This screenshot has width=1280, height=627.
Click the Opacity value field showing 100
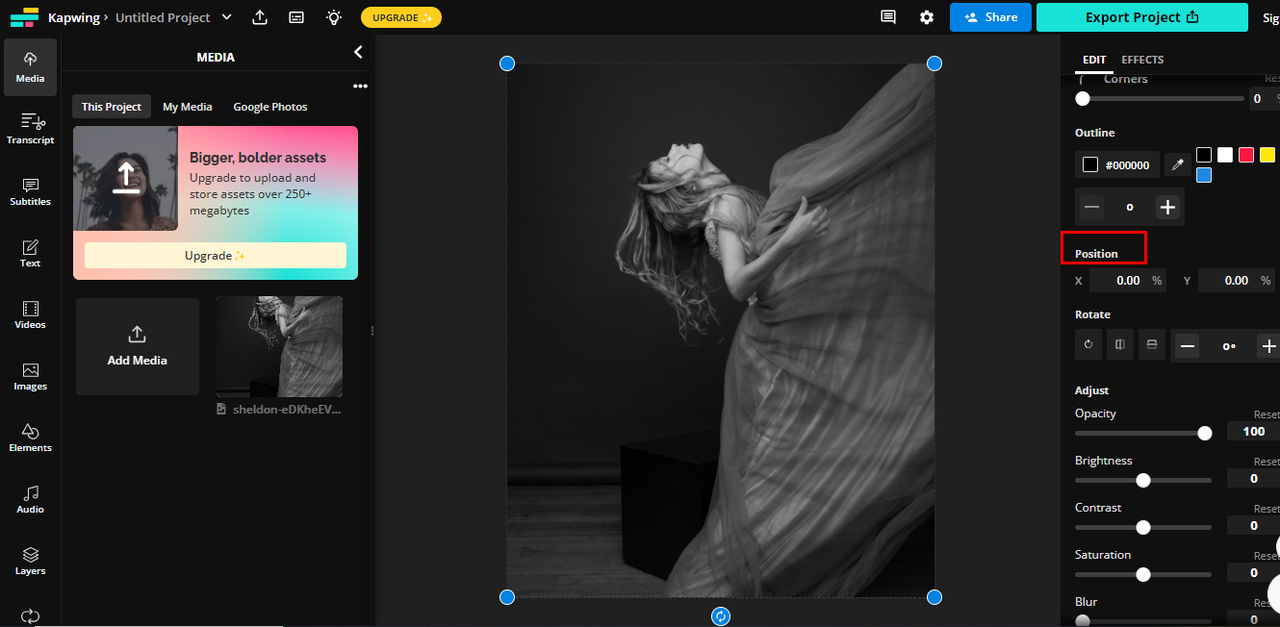click(1253, 432)
